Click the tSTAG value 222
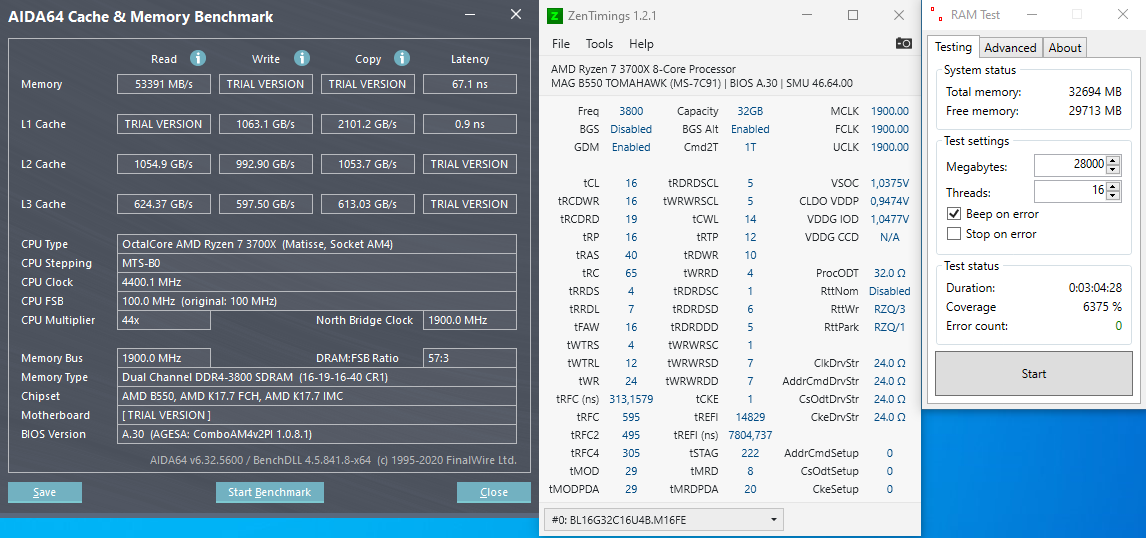 pos(750,453)
